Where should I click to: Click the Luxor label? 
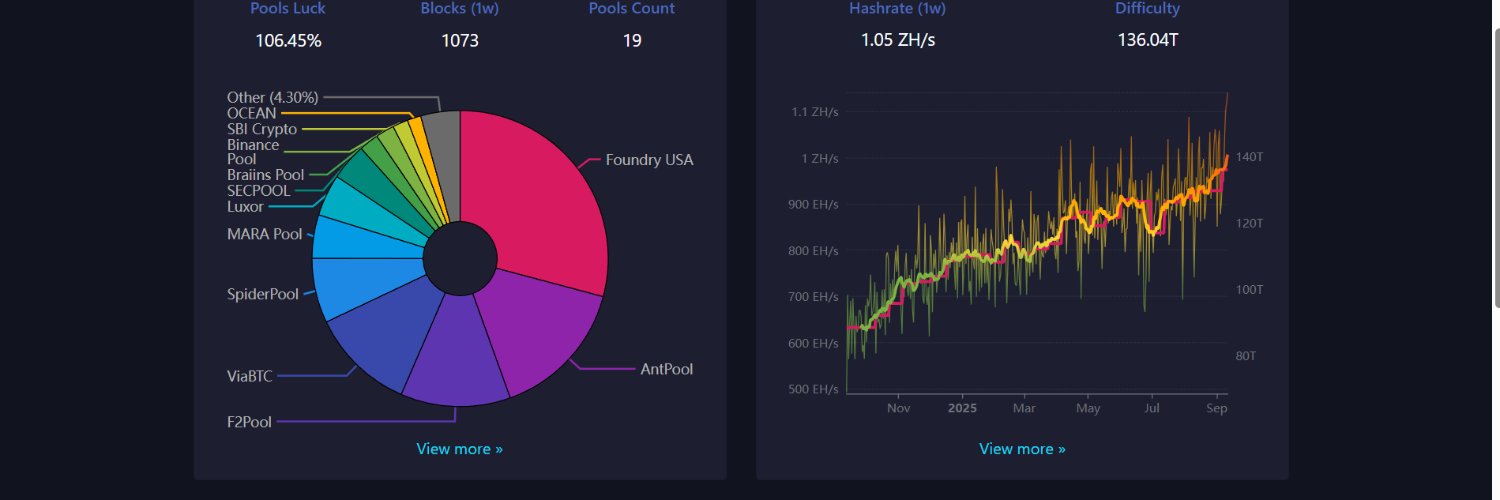245,207
